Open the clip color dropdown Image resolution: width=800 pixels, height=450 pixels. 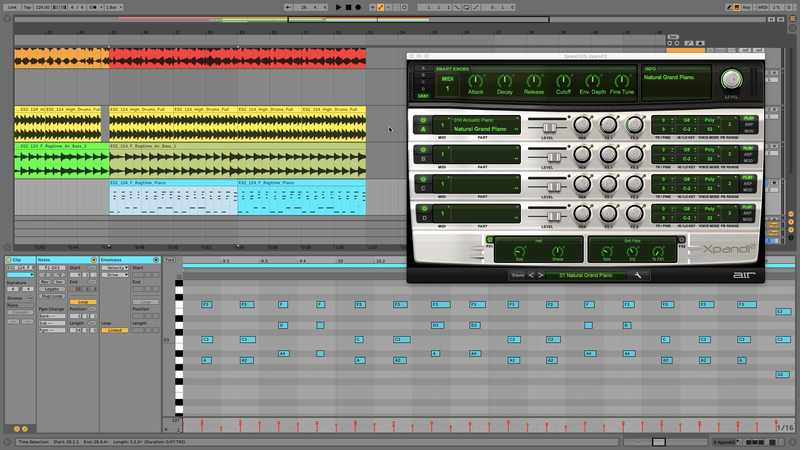(20, 275)
